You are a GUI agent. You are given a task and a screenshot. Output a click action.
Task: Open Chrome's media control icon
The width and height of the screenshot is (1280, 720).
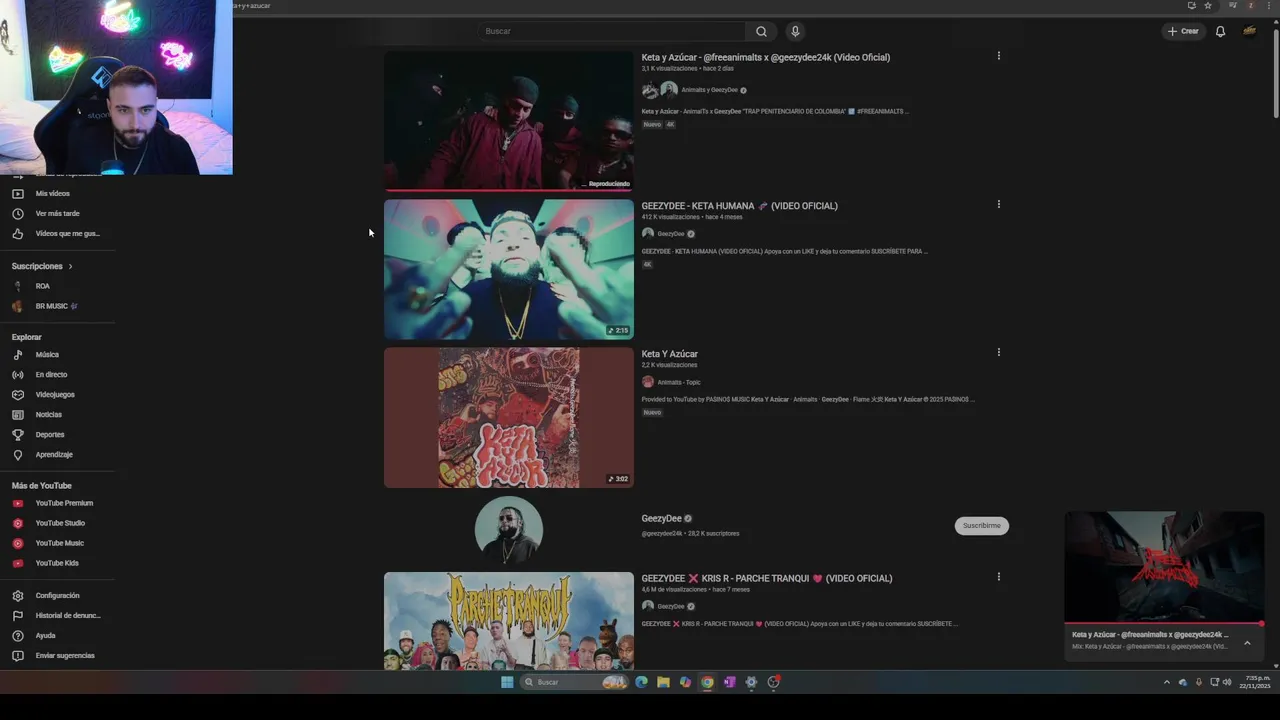point(1233,5)
